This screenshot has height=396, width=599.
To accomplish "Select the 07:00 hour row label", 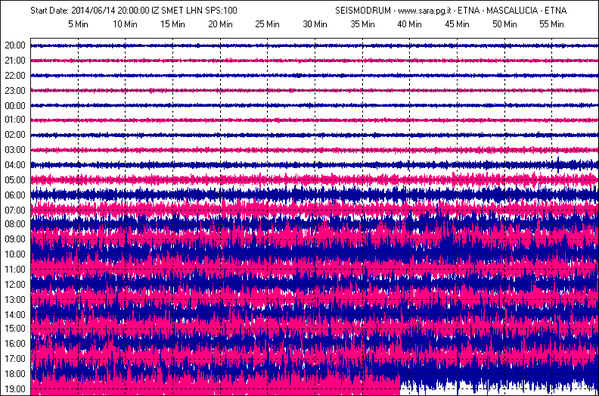I will (15, 210).
